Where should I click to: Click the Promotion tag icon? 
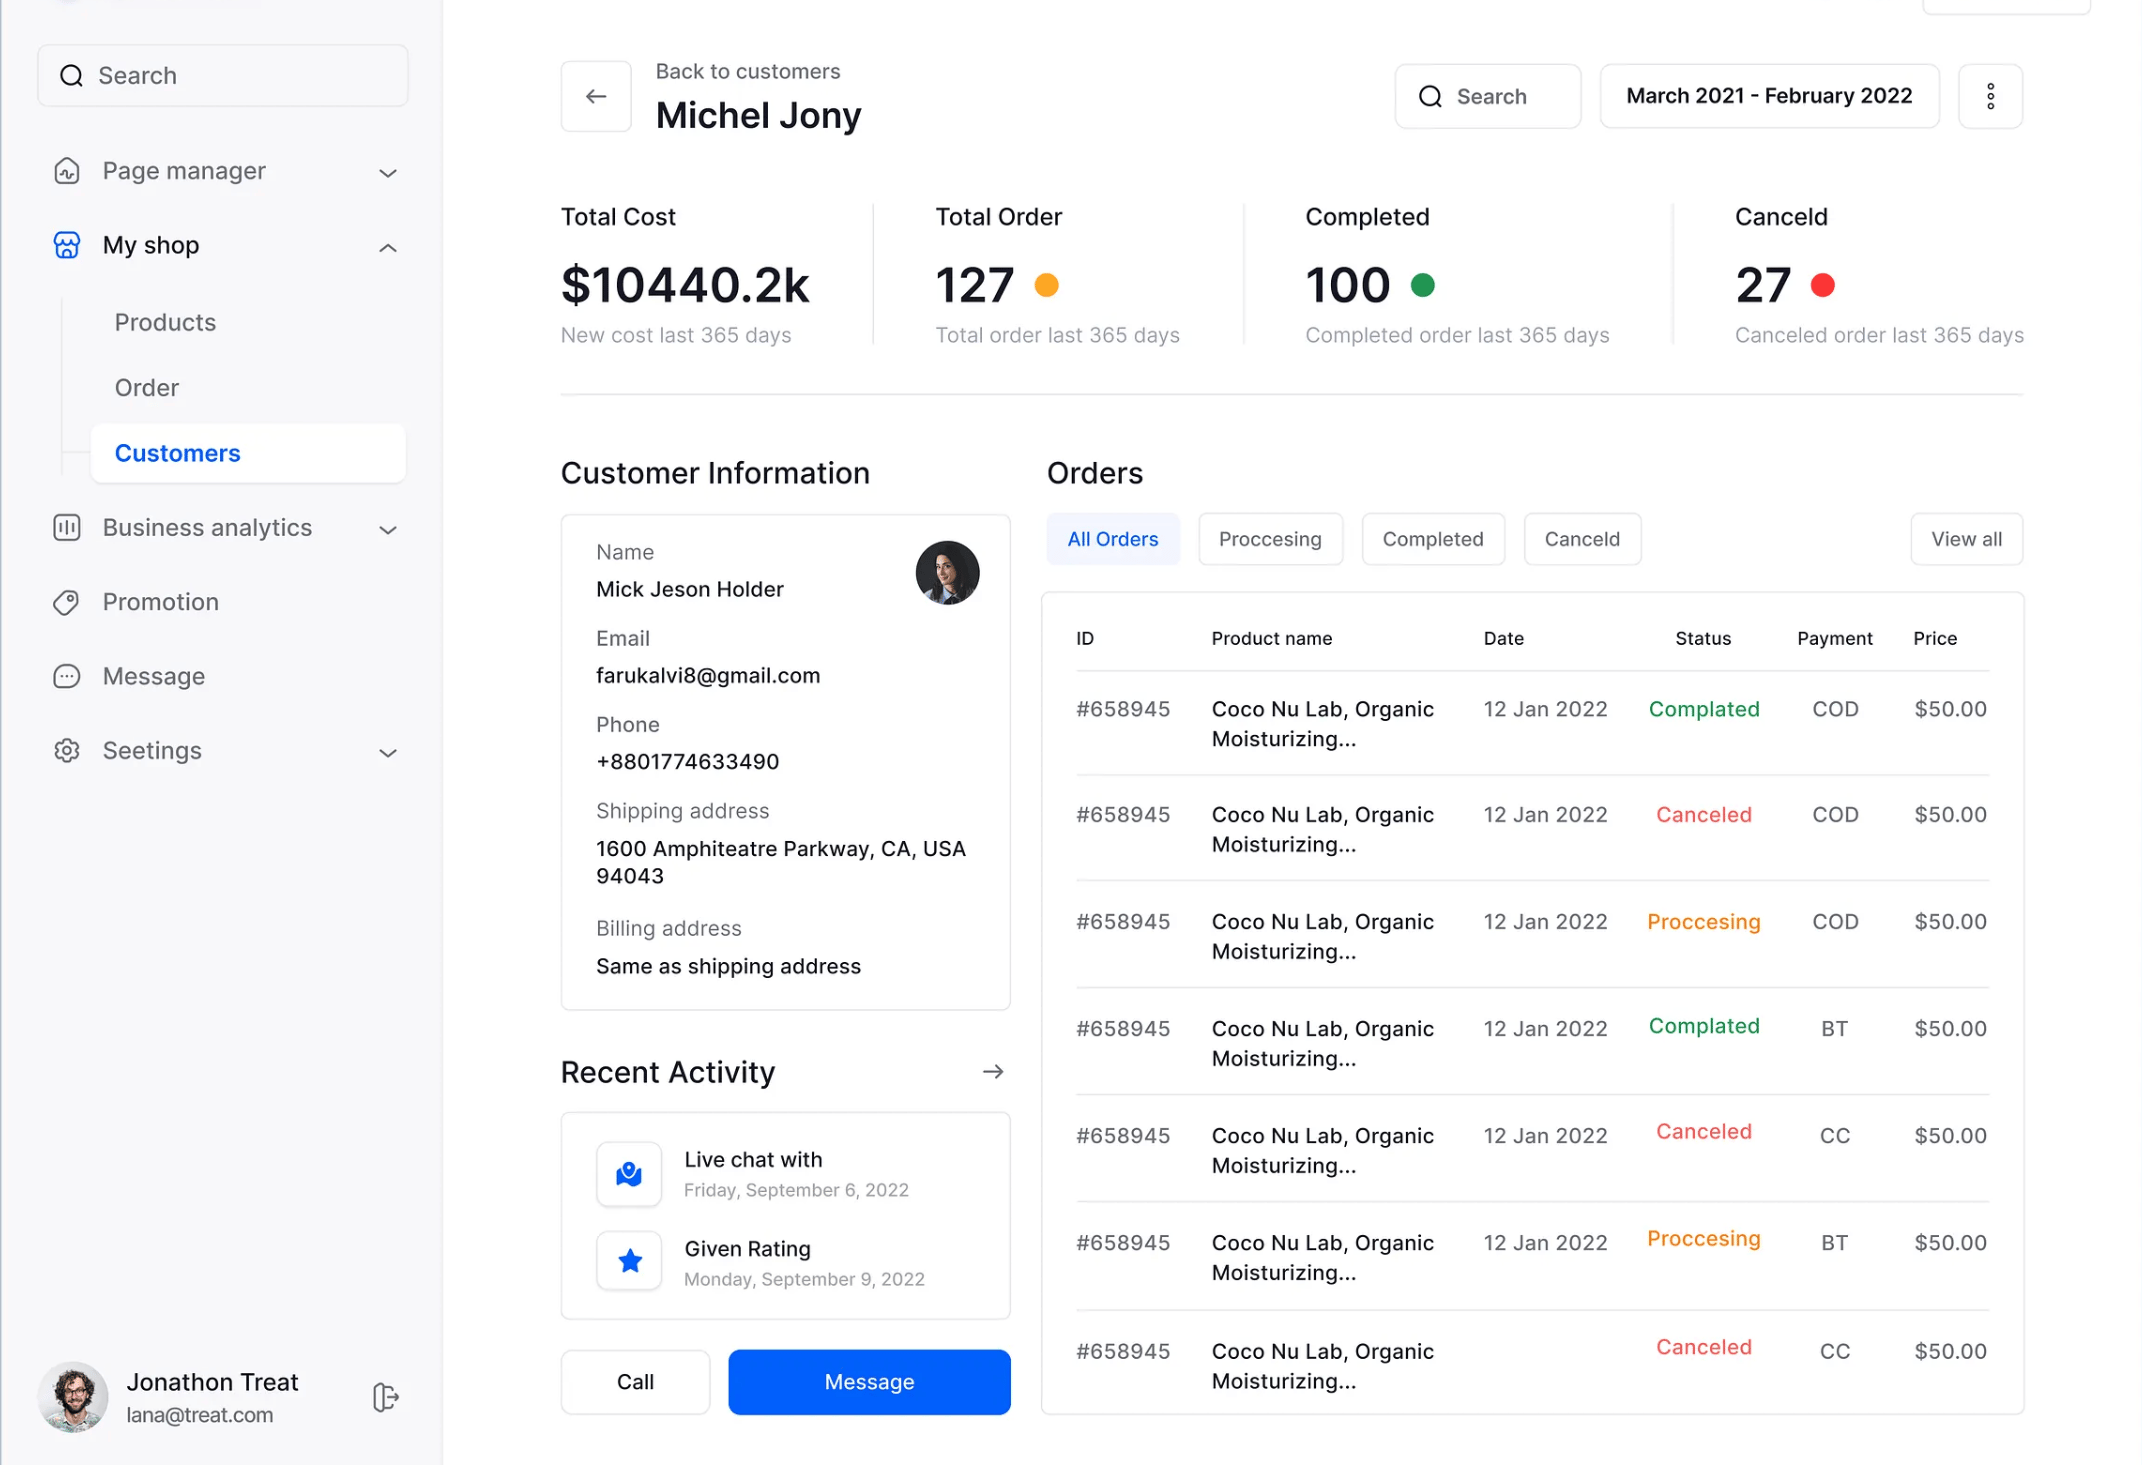[x=66, y=602]
